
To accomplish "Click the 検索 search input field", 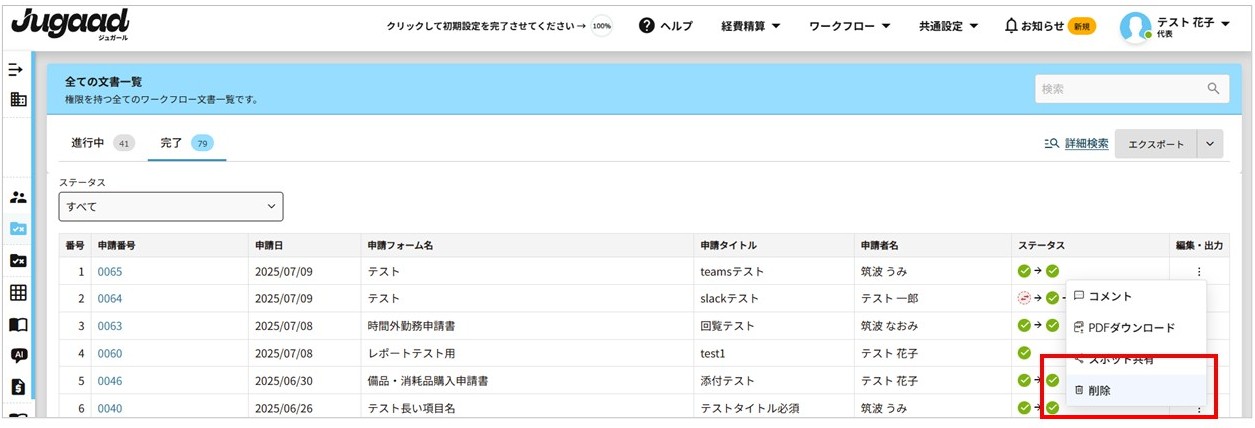I will (1120, 89).
